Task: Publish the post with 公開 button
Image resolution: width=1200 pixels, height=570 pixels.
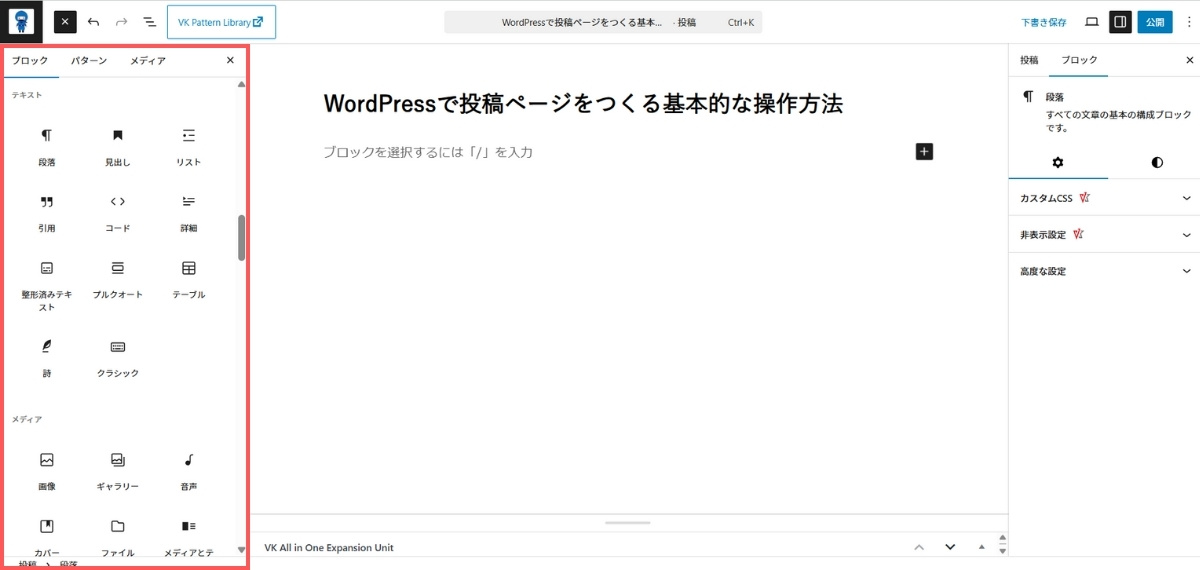Action: point(1155,22)
